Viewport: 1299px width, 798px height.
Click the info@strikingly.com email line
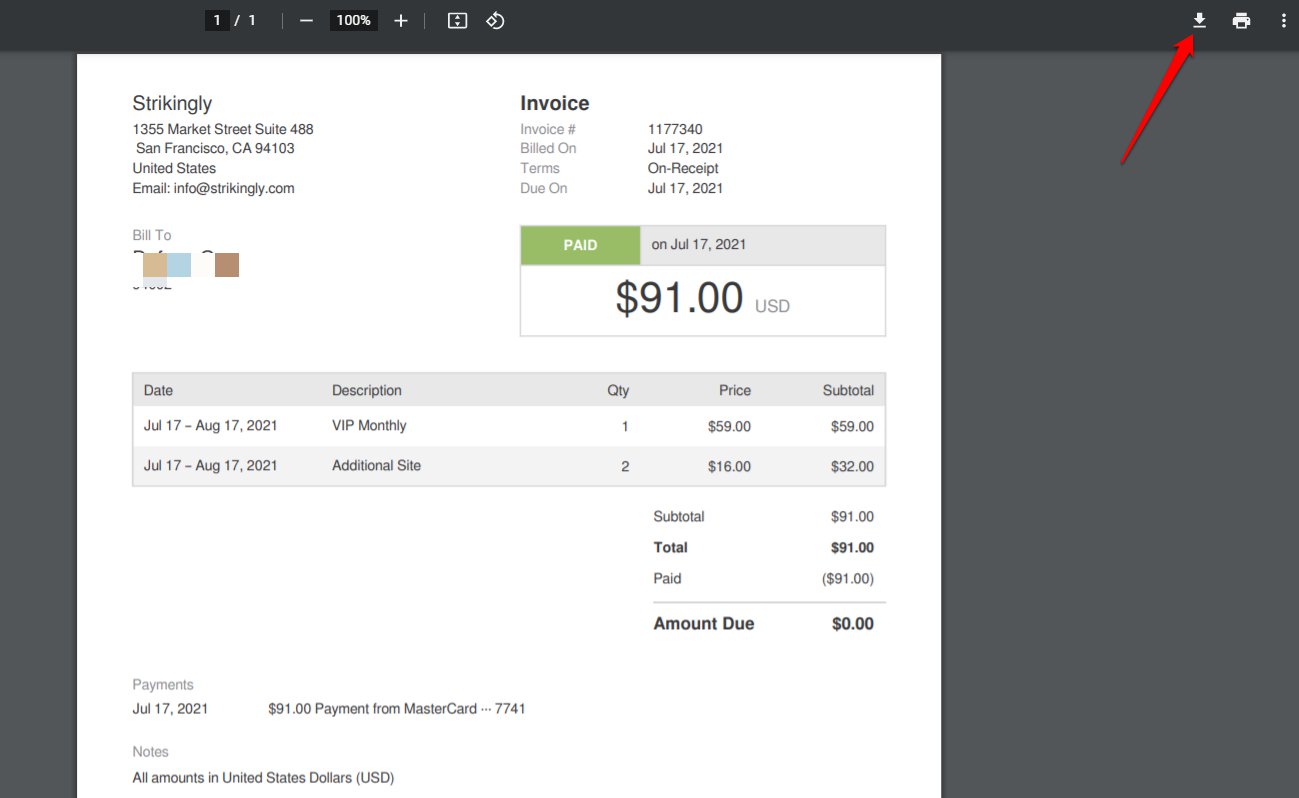point(213,188)
